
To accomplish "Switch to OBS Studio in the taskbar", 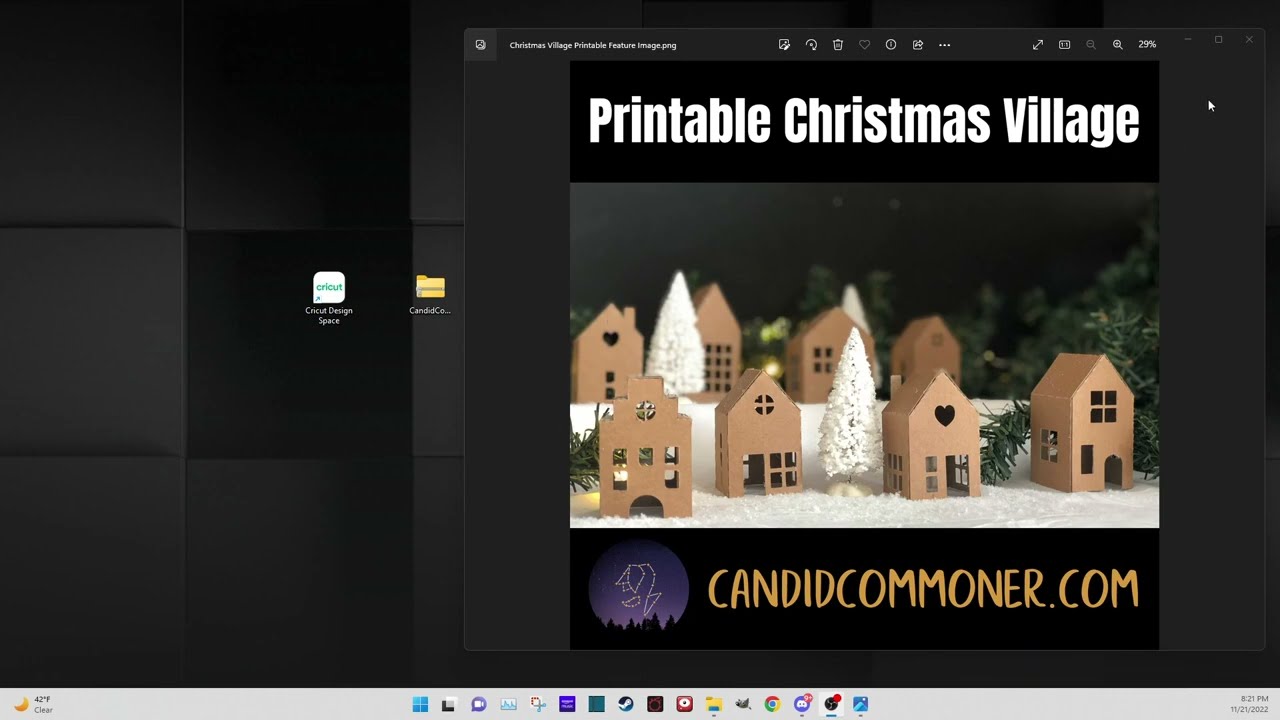I will (x=831, y=704).
